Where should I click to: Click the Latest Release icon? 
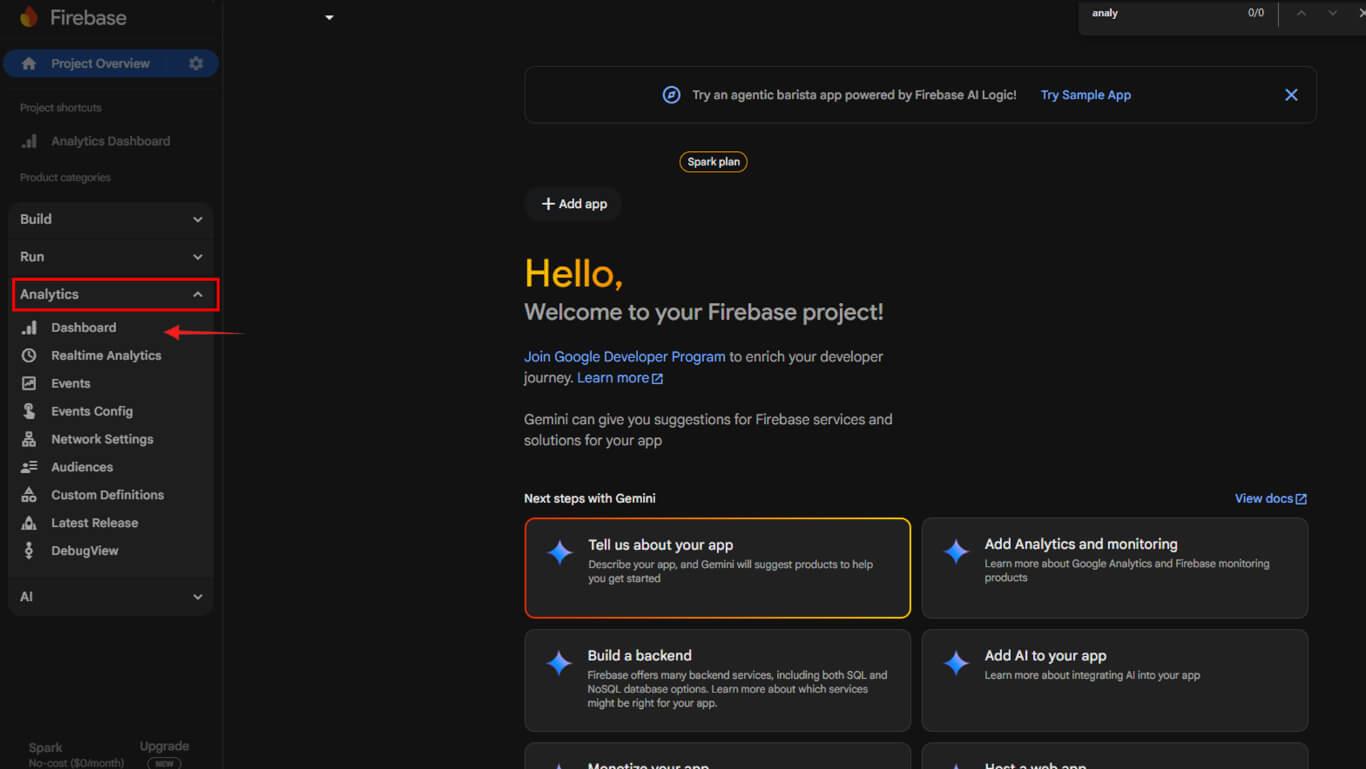[29, 523]
